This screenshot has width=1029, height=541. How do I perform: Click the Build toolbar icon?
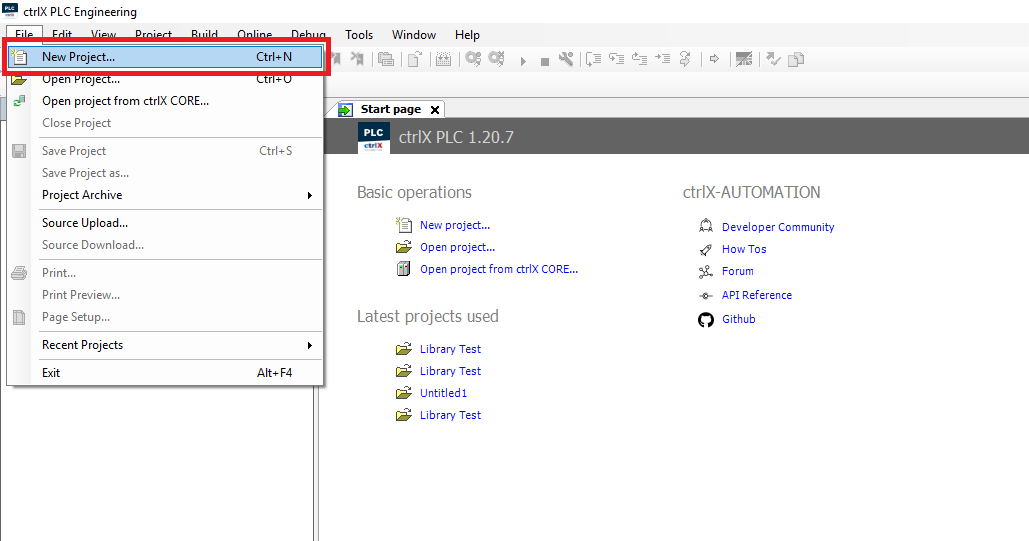pos(444,59)
